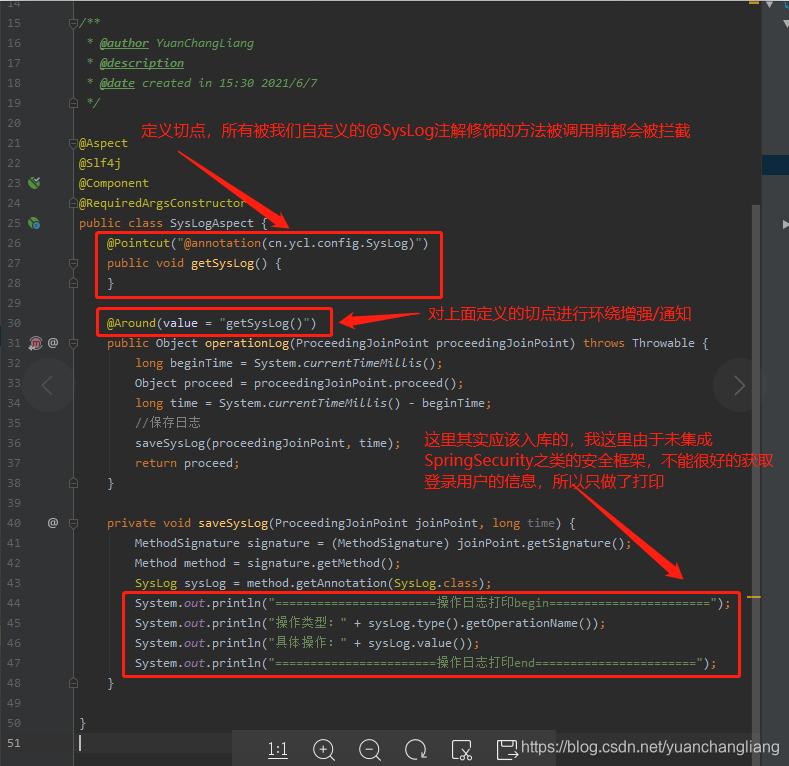Click the throws keyword on line 31

click(x=604, y=343)
